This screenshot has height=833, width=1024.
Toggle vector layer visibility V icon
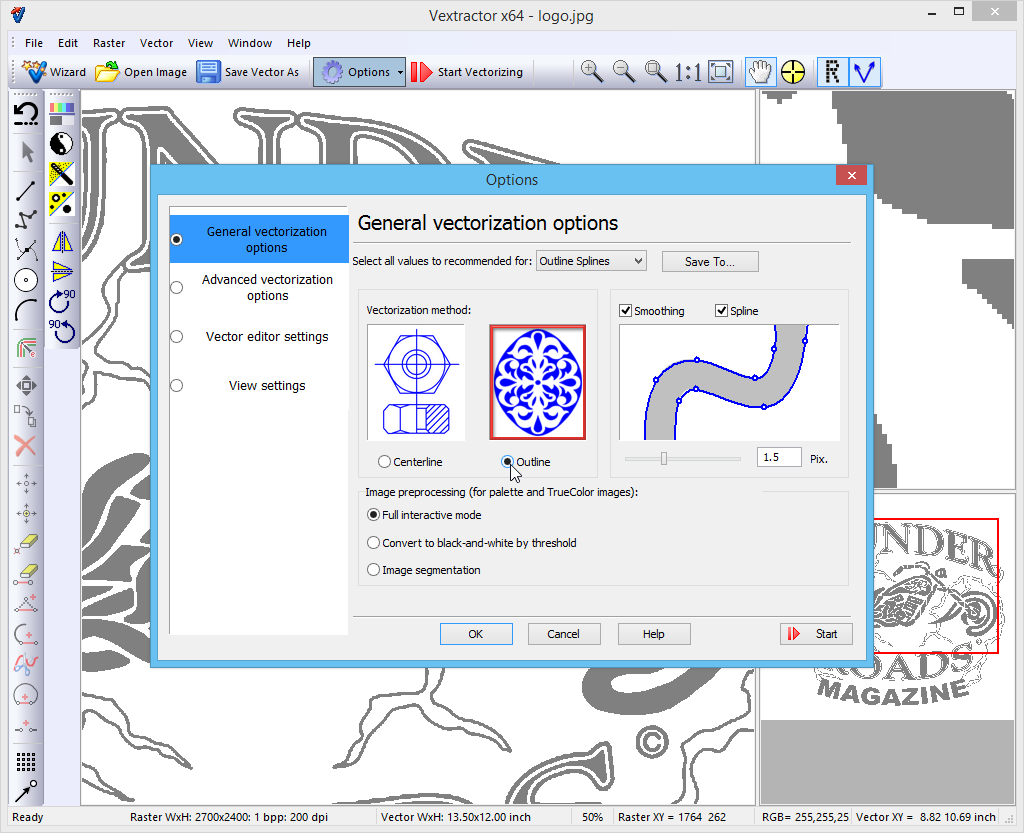click(x=863, y=72)
